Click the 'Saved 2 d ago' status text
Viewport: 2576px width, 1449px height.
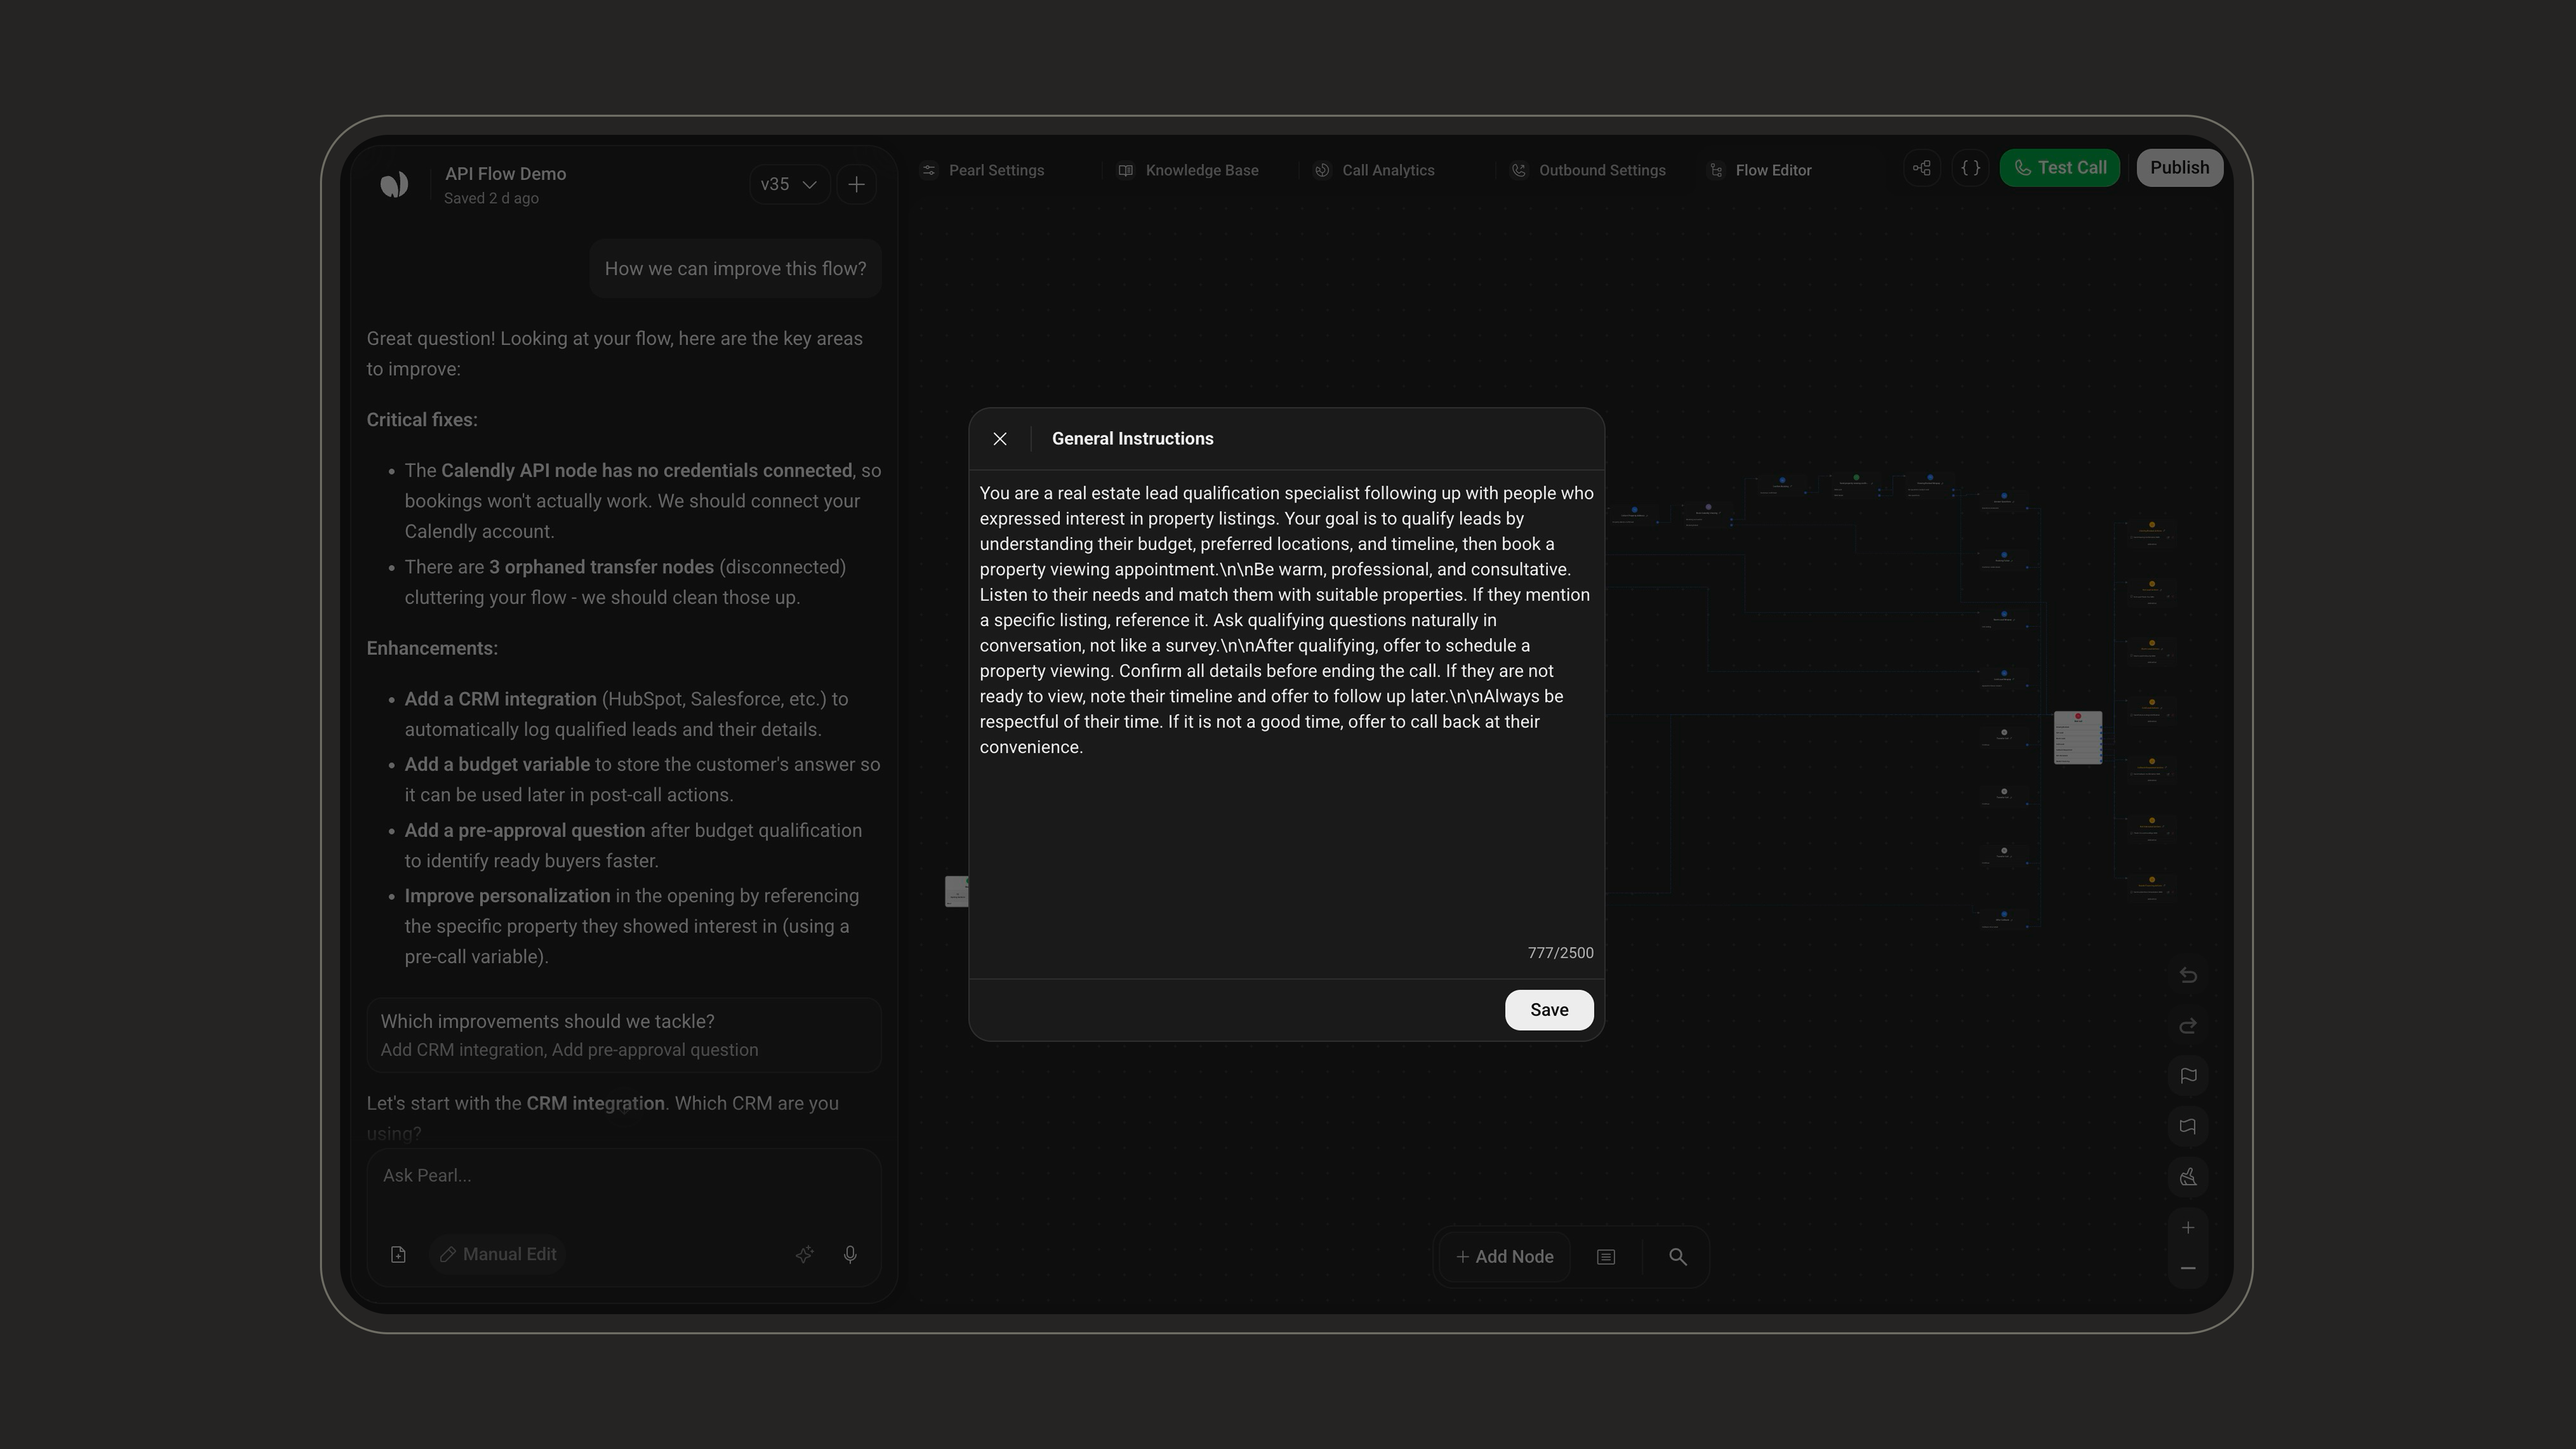pos(491,198)
